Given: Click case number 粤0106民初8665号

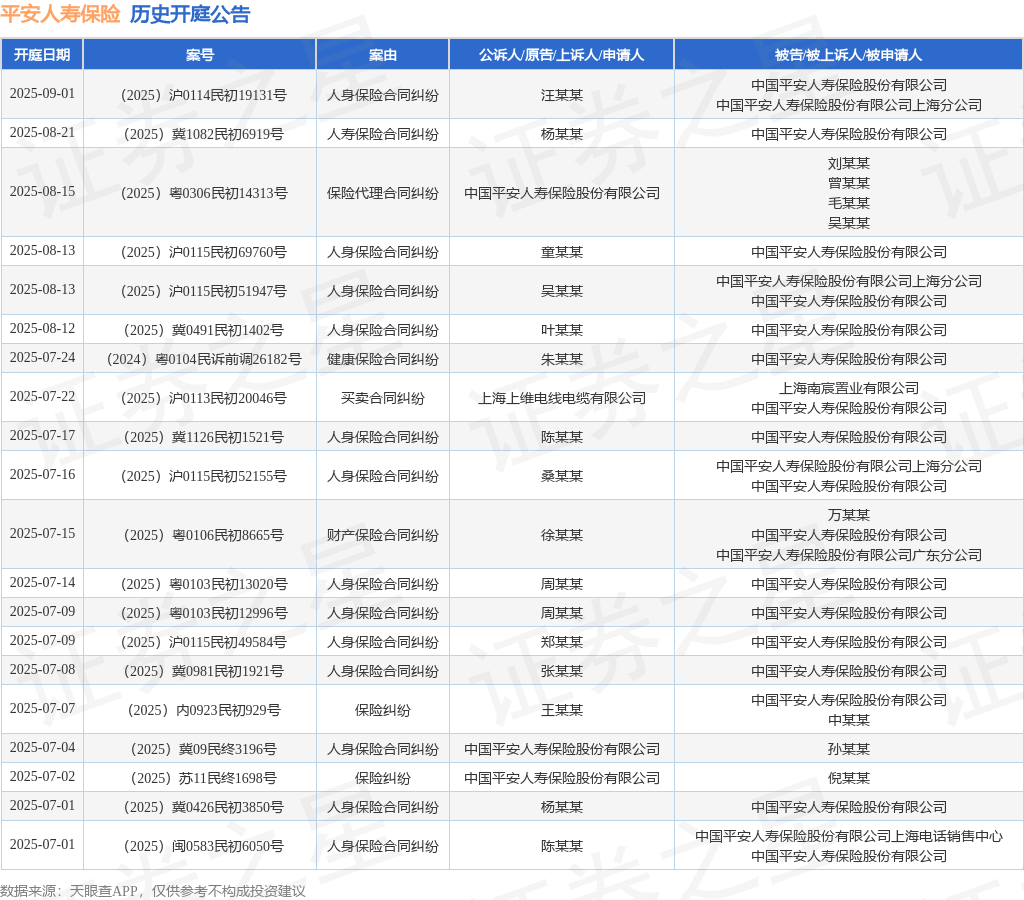Looking at the screenshot, I should tap(204, 536).
